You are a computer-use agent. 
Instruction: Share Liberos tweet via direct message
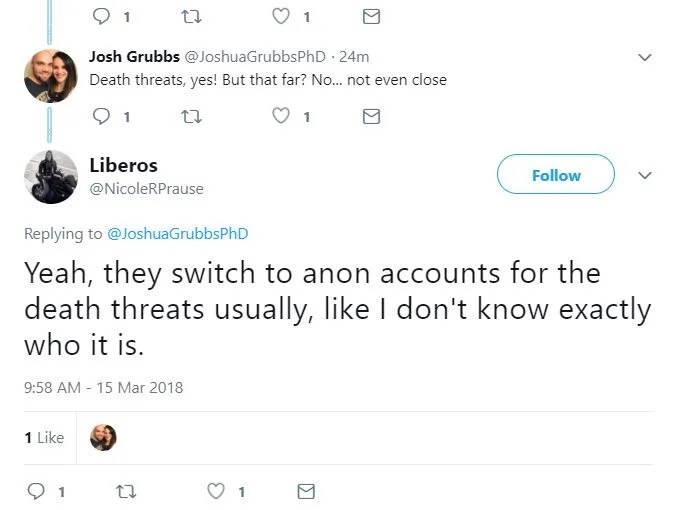point(306,491)
